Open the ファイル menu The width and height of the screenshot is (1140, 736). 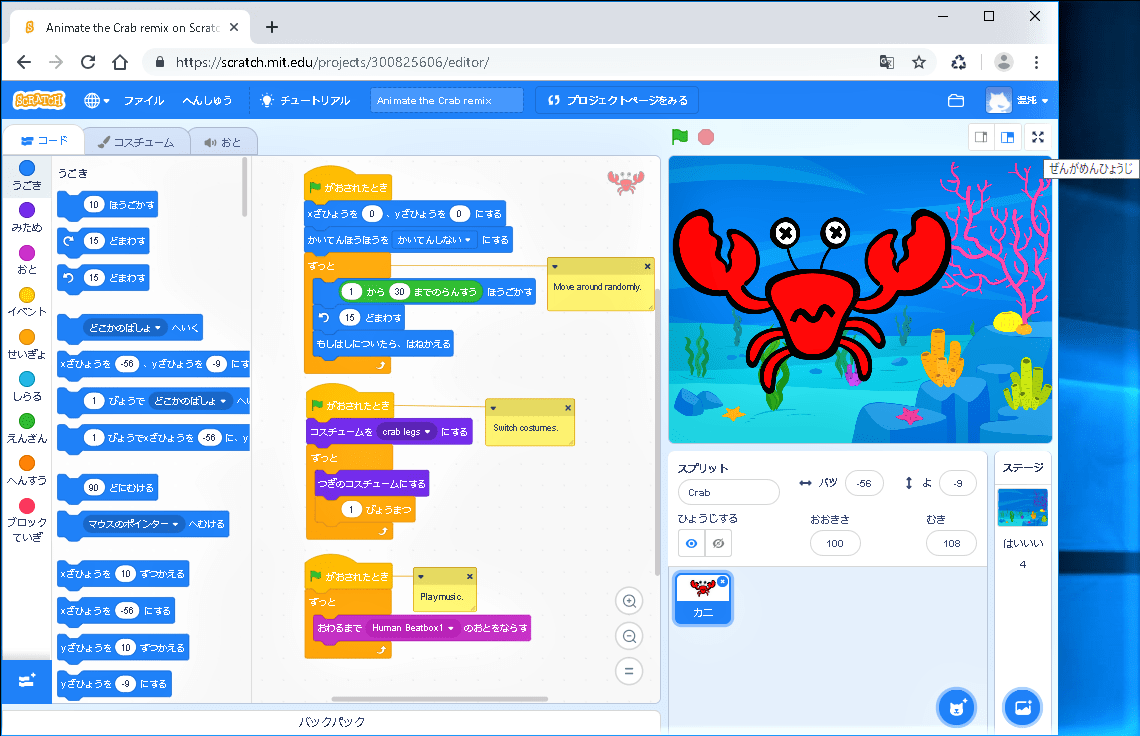pos(144,100)
